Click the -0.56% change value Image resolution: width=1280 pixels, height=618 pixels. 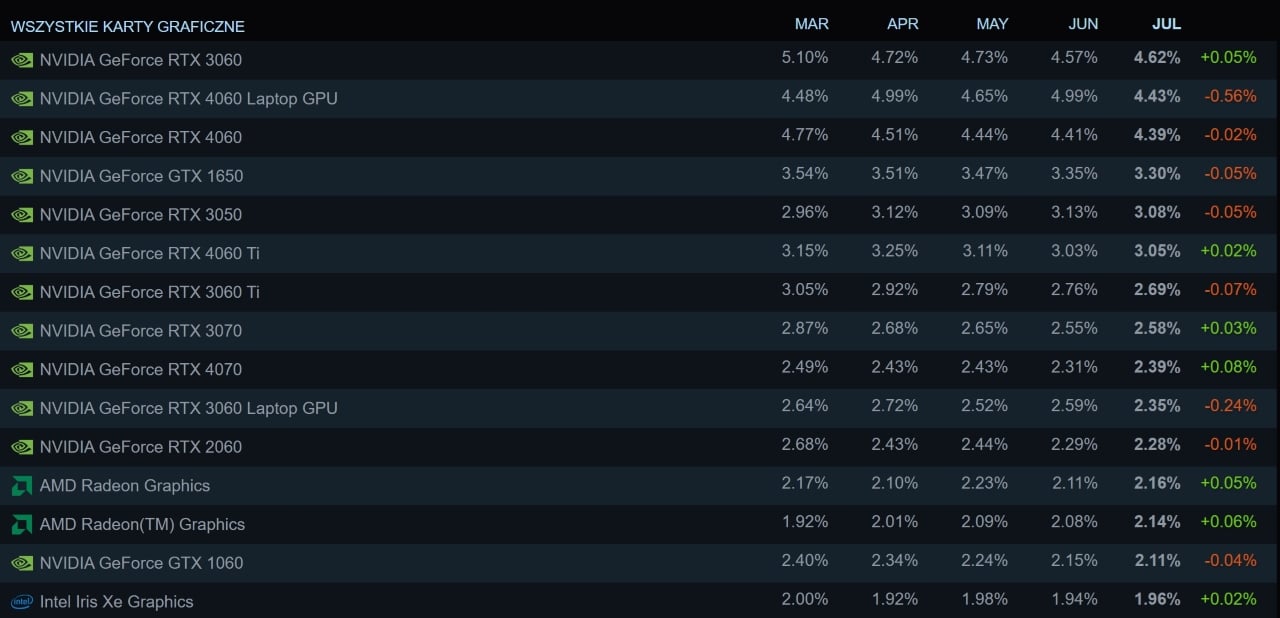1230,96
